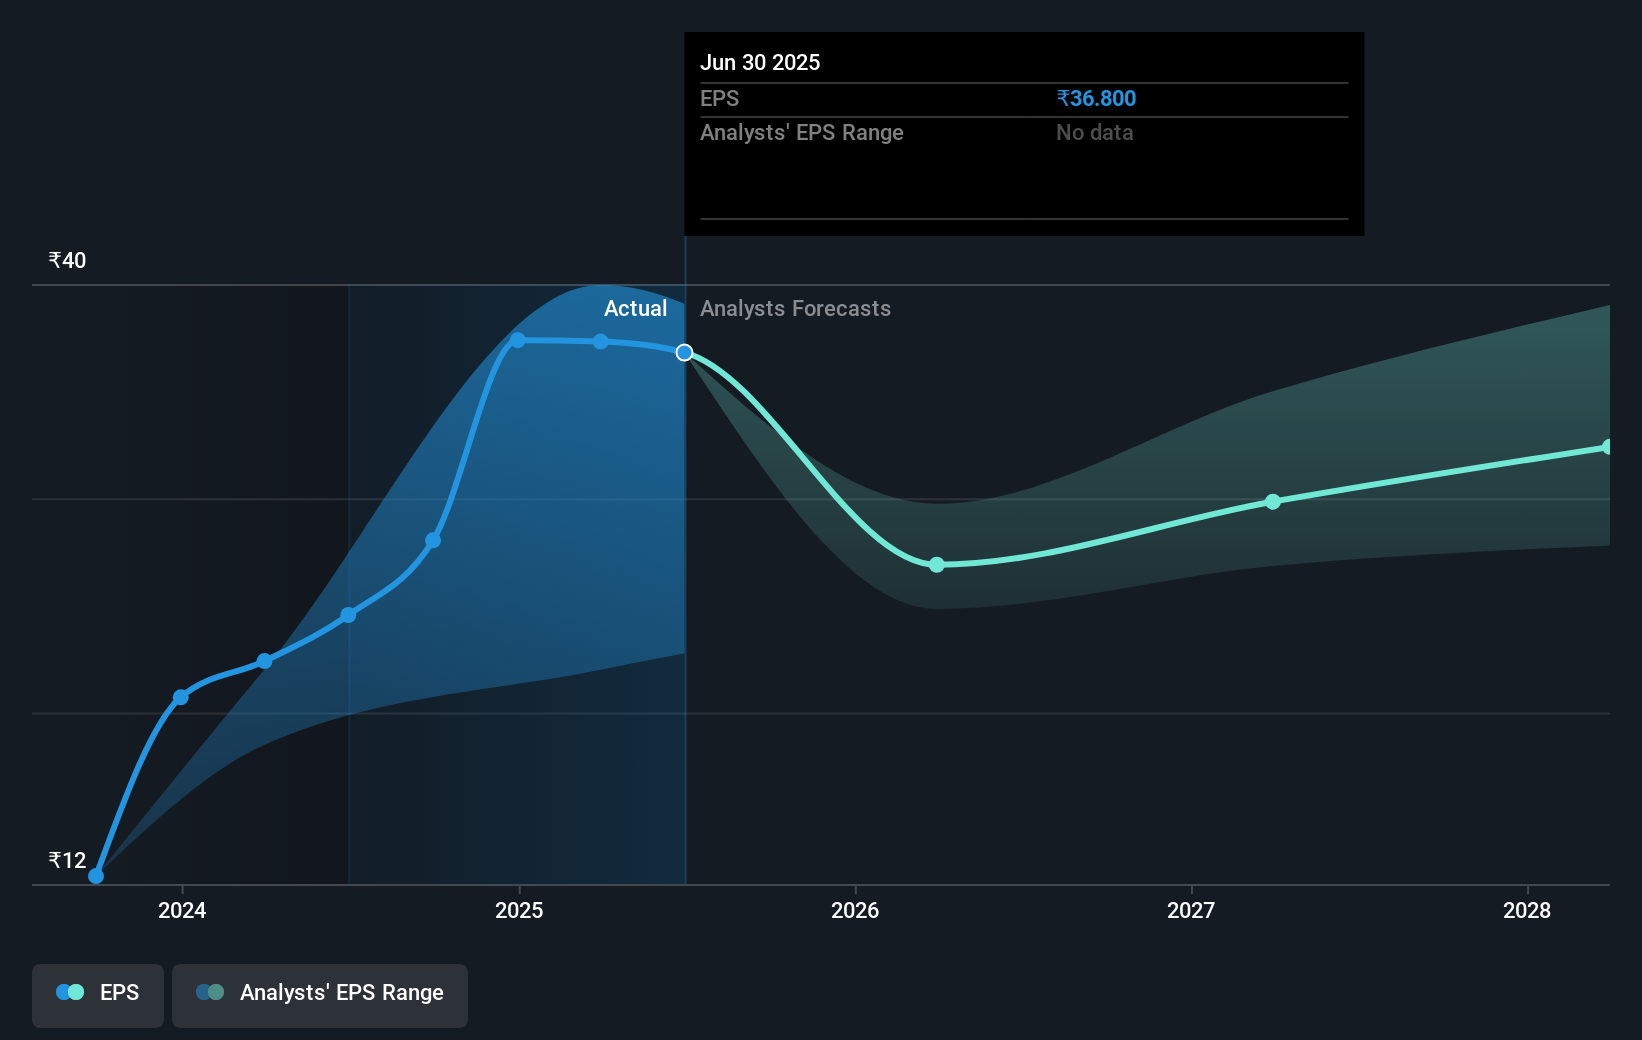Click the forecast data point in 2027
Viewport: 1642px width, 1040px height.
click(1273, 502)
